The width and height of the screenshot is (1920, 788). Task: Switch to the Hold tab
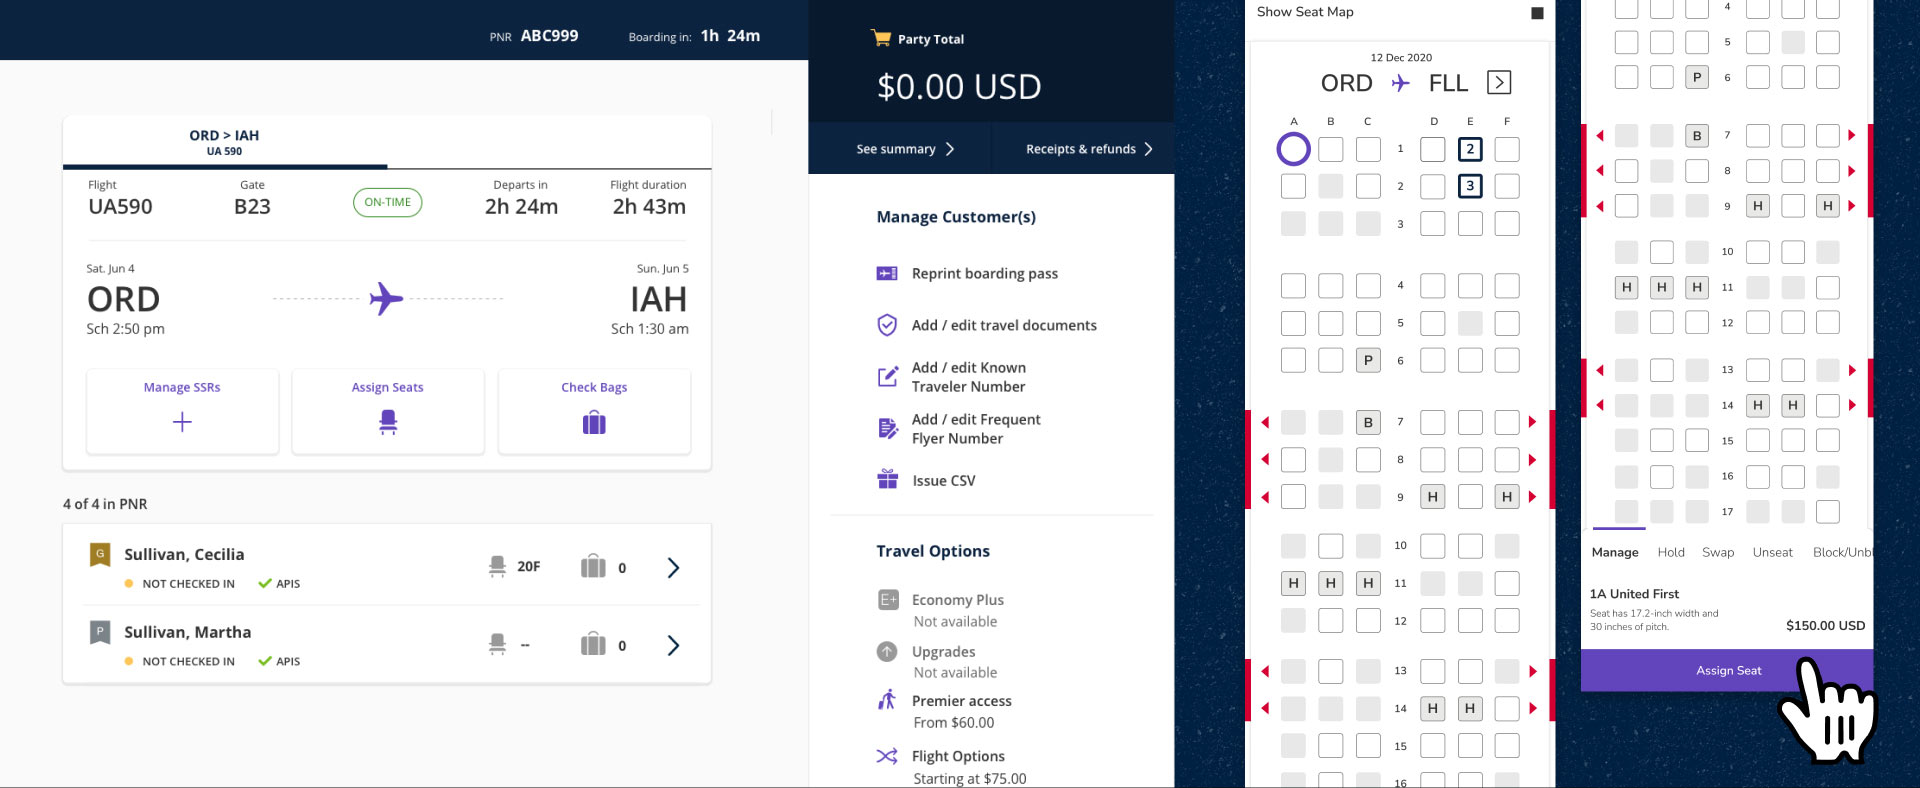pos(1671,552)
